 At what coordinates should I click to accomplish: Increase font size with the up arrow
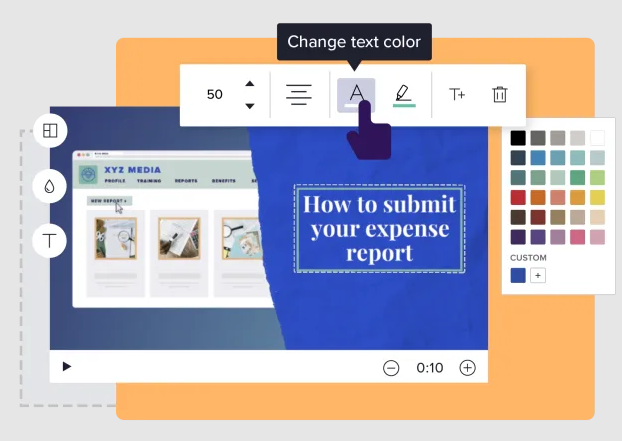(250, 84)
